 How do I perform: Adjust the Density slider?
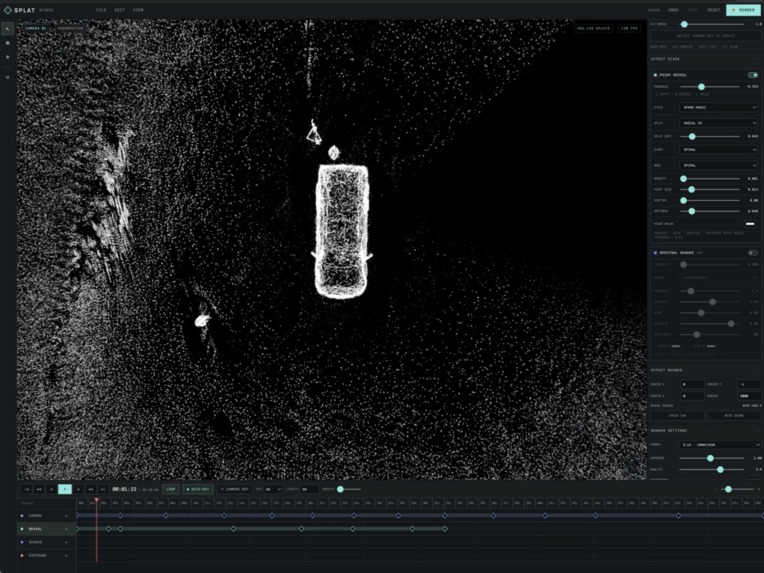(684, 179)
